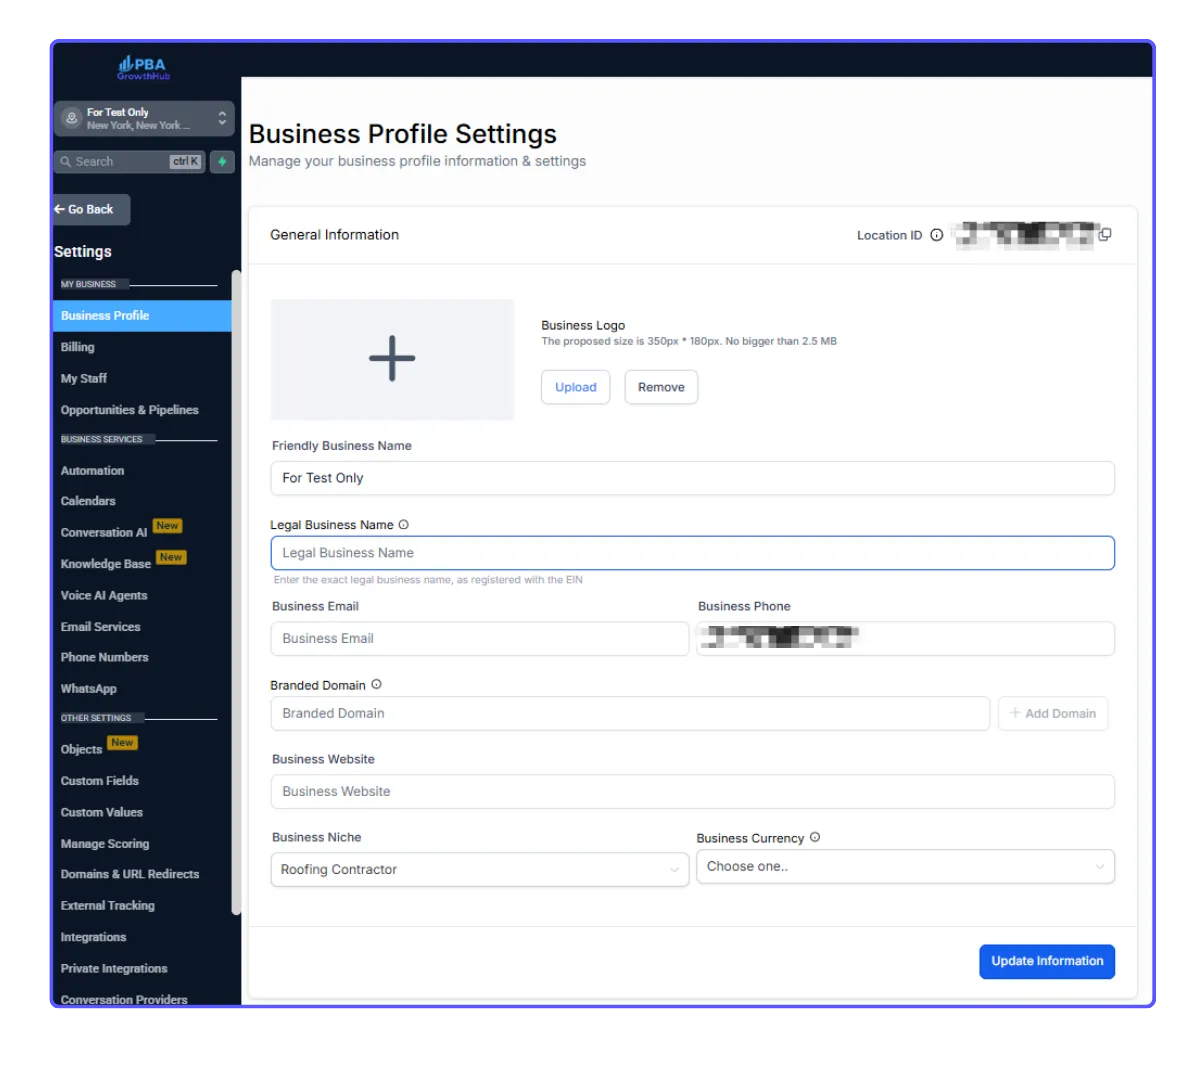Open Email Services settings
The height and width of the screenshot is (1080, 1200).
101,627
